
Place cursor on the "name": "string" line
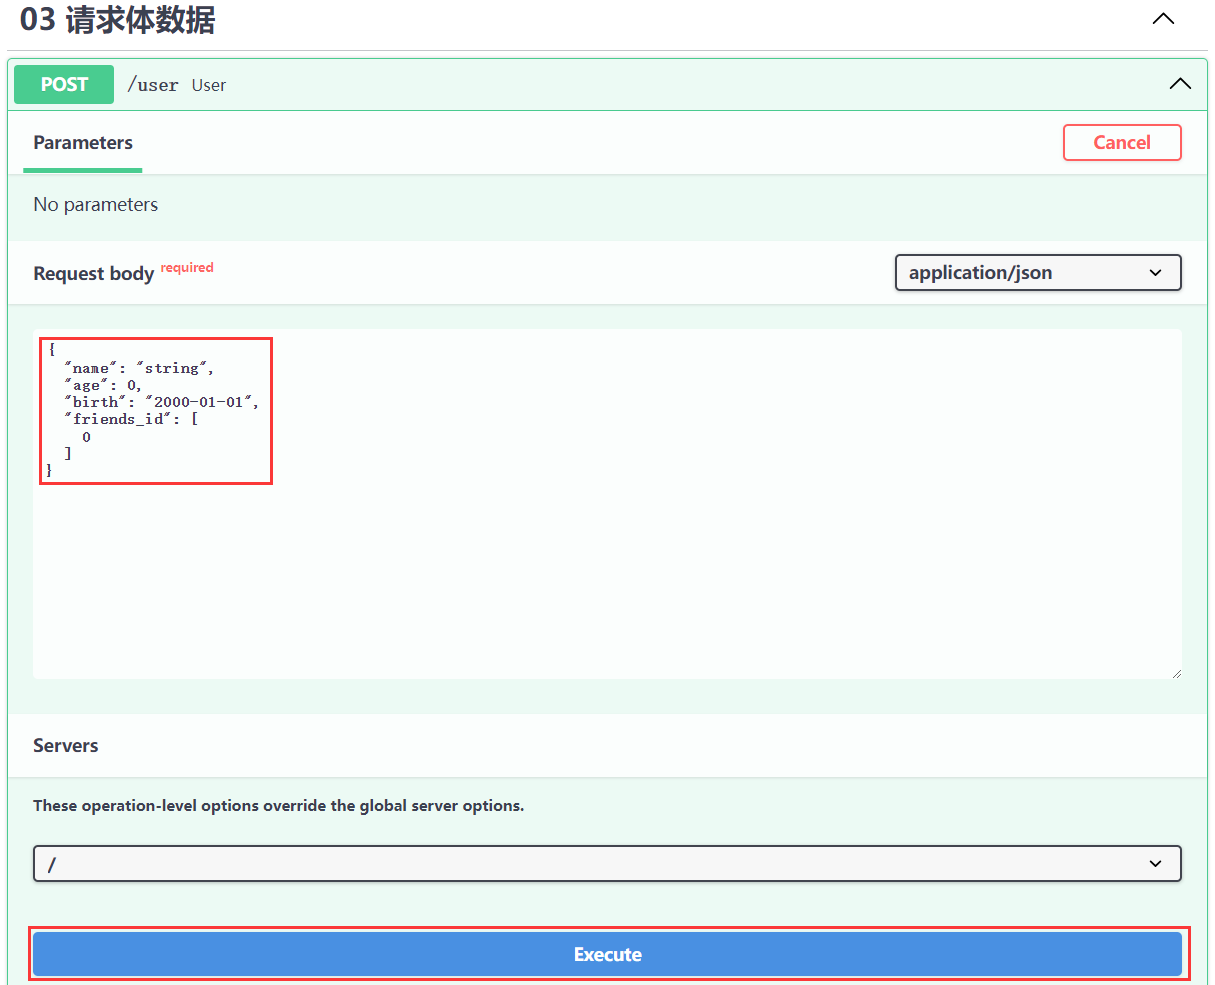(x=139, y=368)
